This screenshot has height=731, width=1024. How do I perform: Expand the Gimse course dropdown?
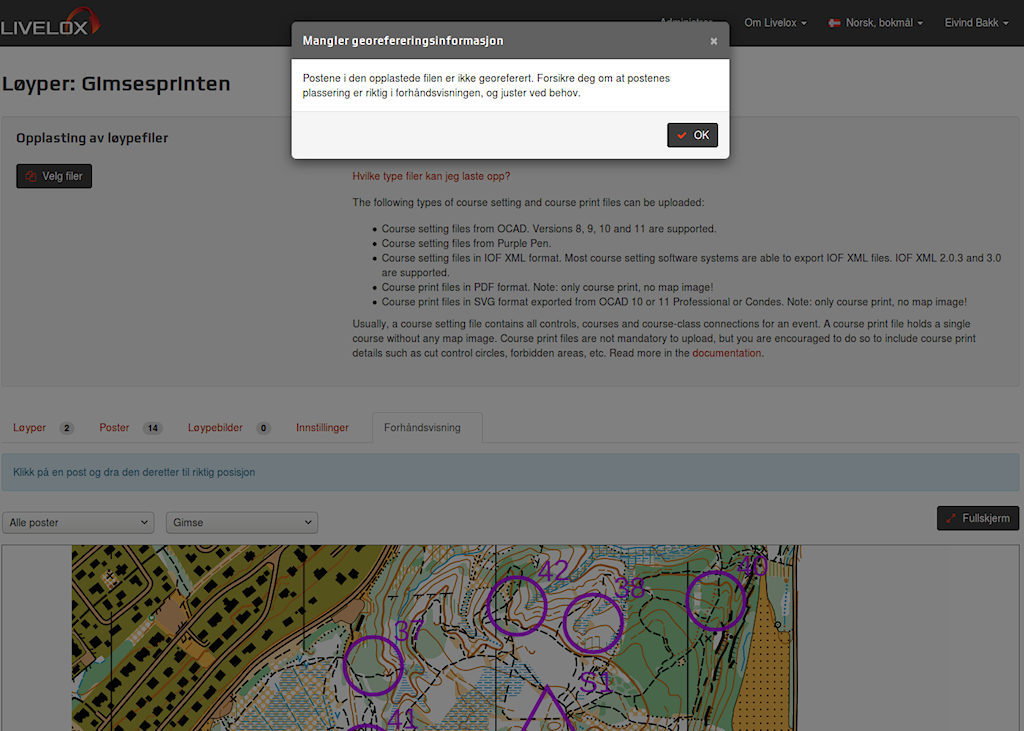(242, 523)
